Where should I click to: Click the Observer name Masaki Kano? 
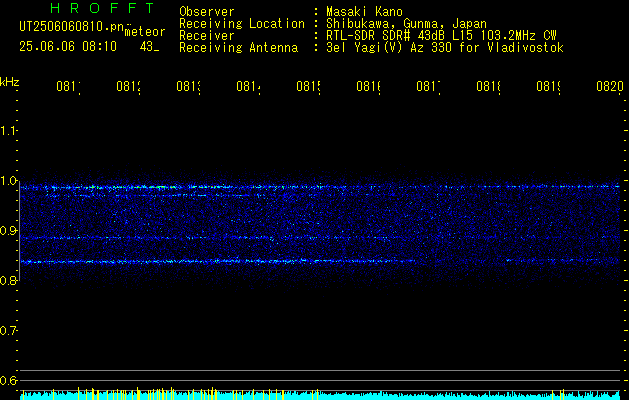tap(364, 12)
